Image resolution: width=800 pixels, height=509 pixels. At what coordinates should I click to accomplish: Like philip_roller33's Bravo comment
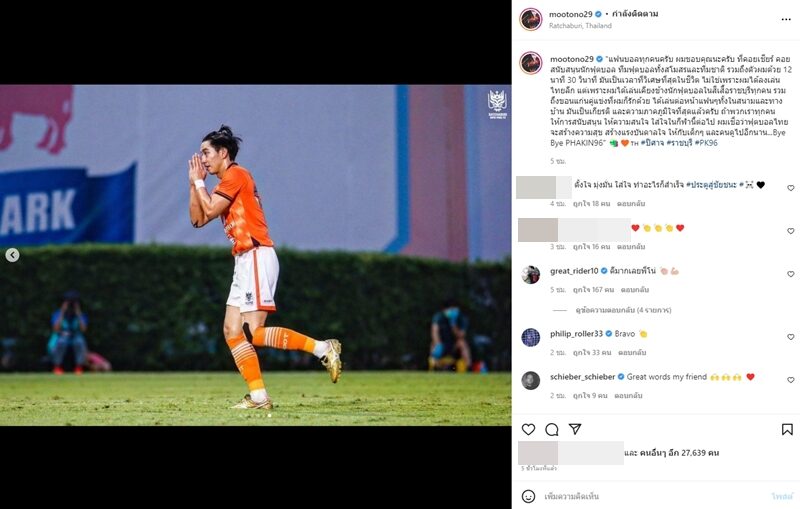(790, 337)
